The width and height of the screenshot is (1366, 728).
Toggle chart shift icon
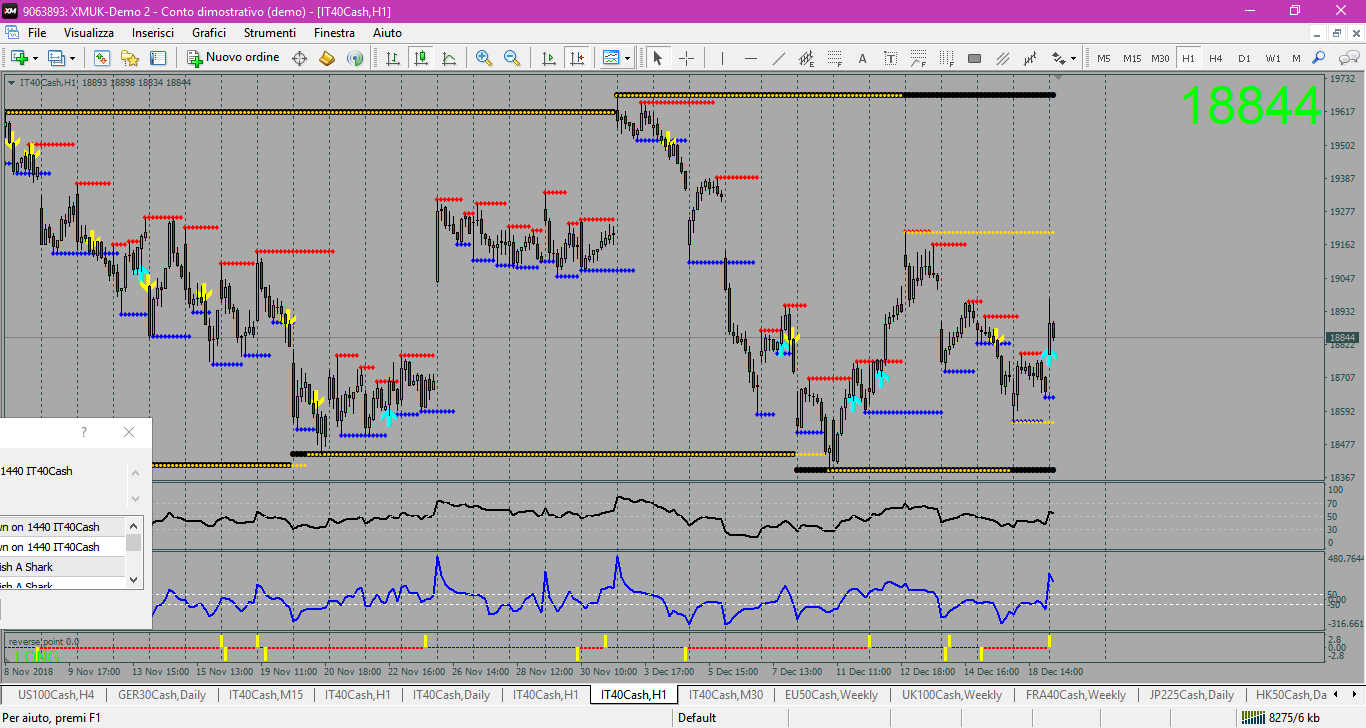click(x=576, y=58)
